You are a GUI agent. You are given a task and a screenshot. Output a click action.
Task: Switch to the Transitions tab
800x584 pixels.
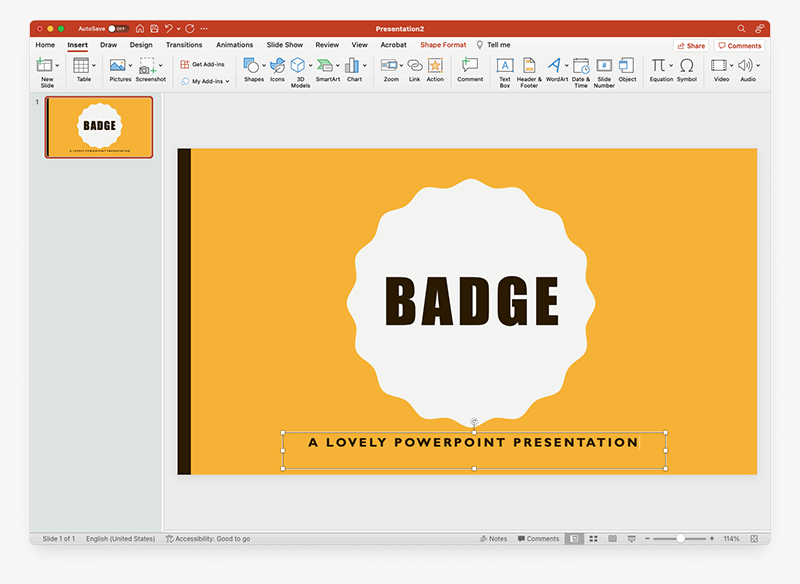pos(183,45)
